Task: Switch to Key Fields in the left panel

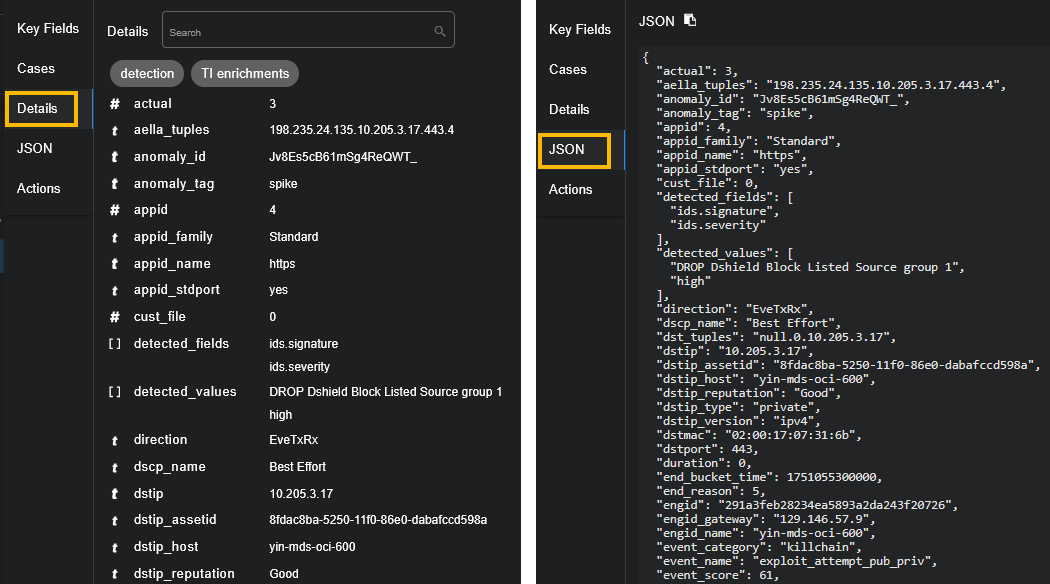Action: click(x=48, y=28)
